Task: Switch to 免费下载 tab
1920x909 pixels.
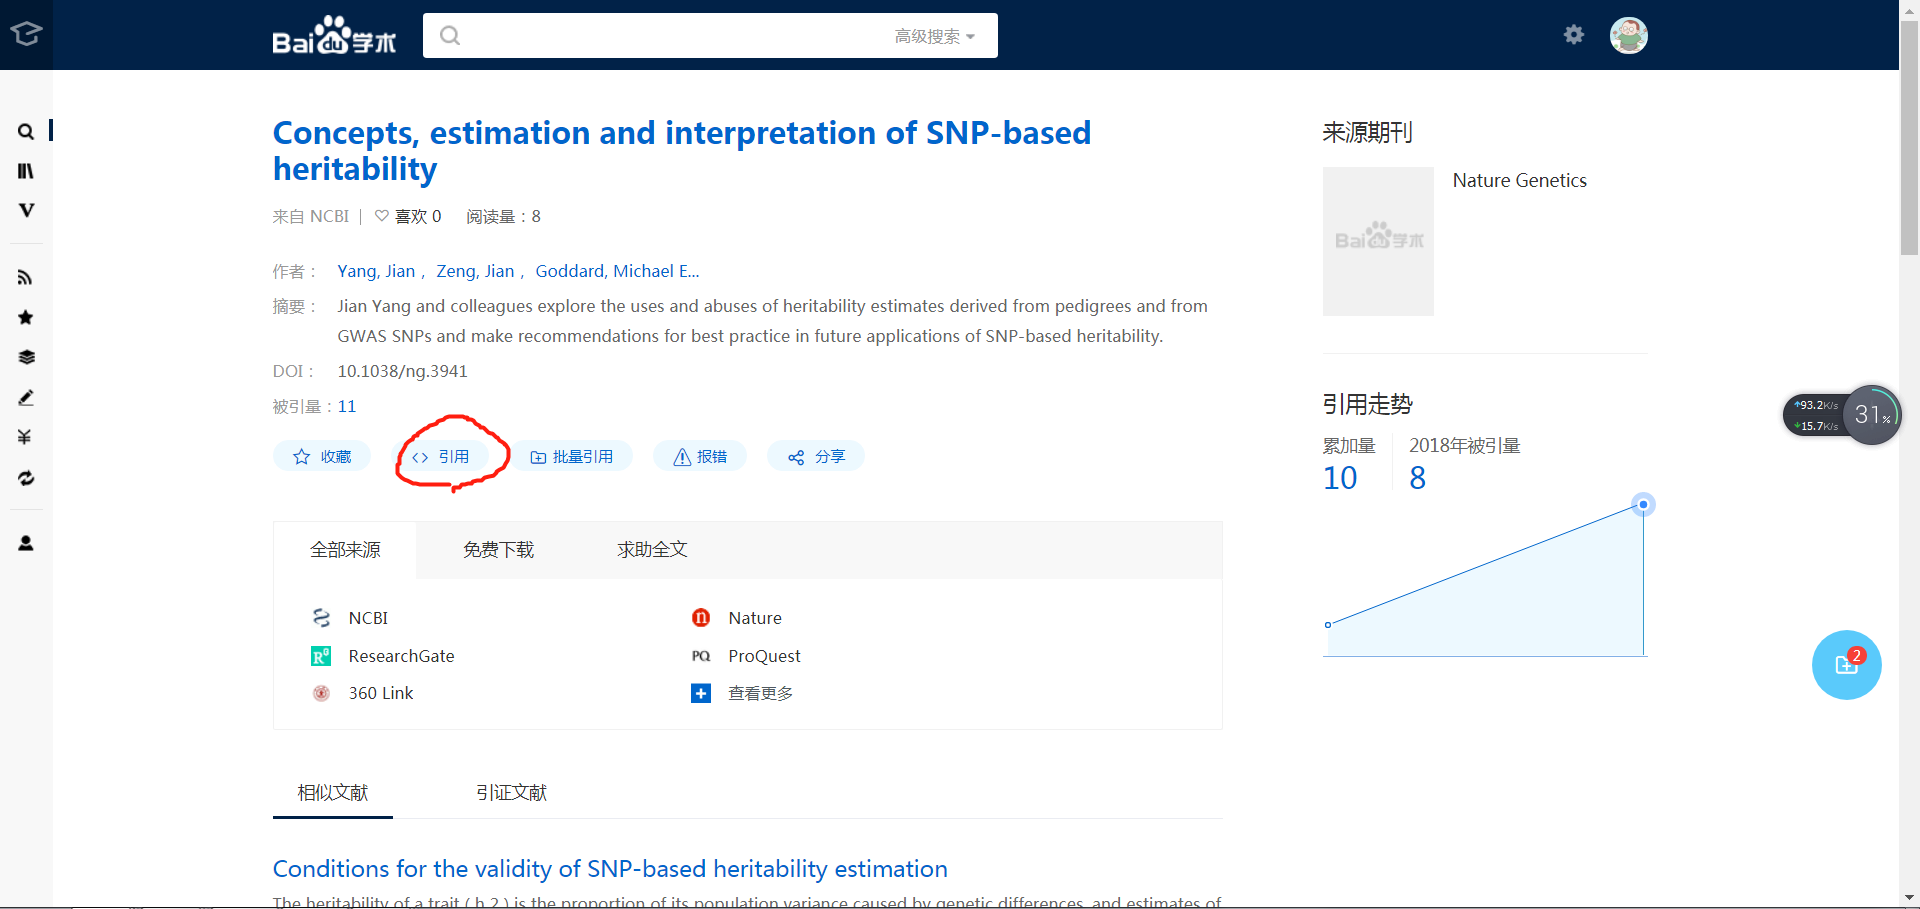Action: [x=498, y=550]
